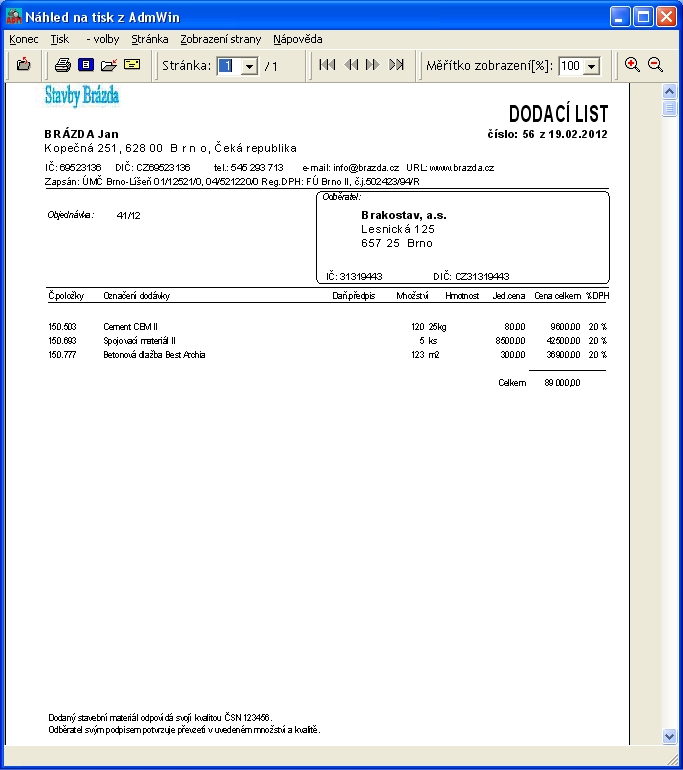The image size is (683, 770).
Task: Click the vertical scrollbar thumb
Action: [x=669, y=108]
